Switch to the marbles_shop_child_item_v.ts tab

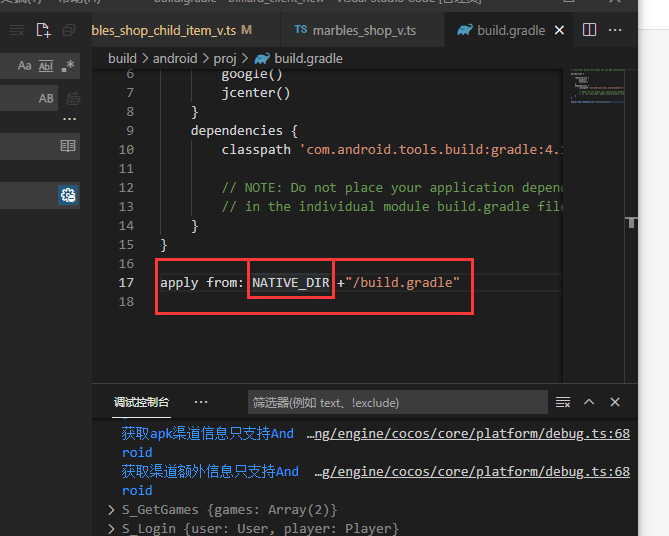click(186, 30)
